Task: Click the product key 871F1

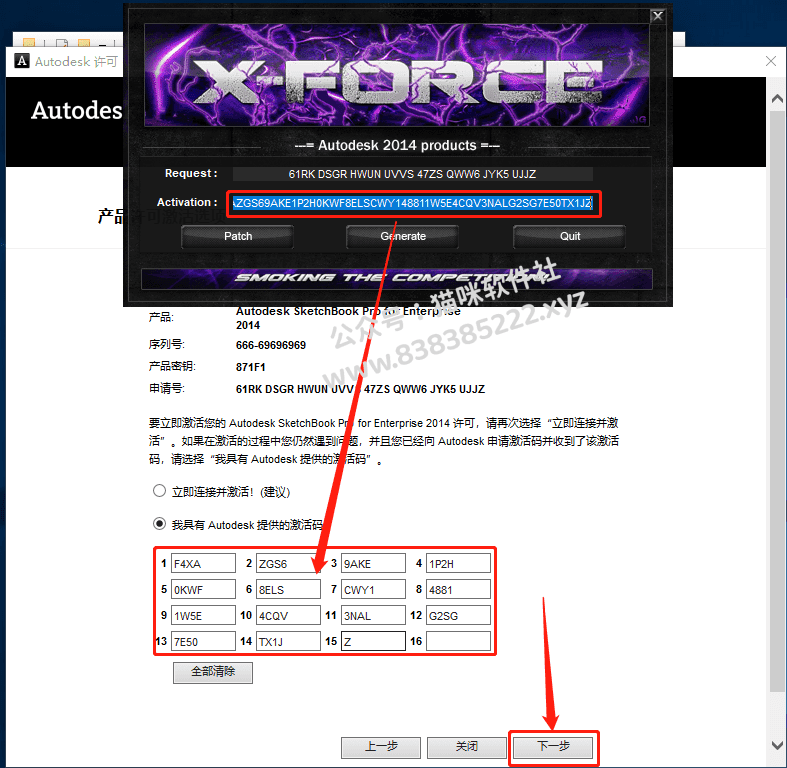Action: (250, 367)
